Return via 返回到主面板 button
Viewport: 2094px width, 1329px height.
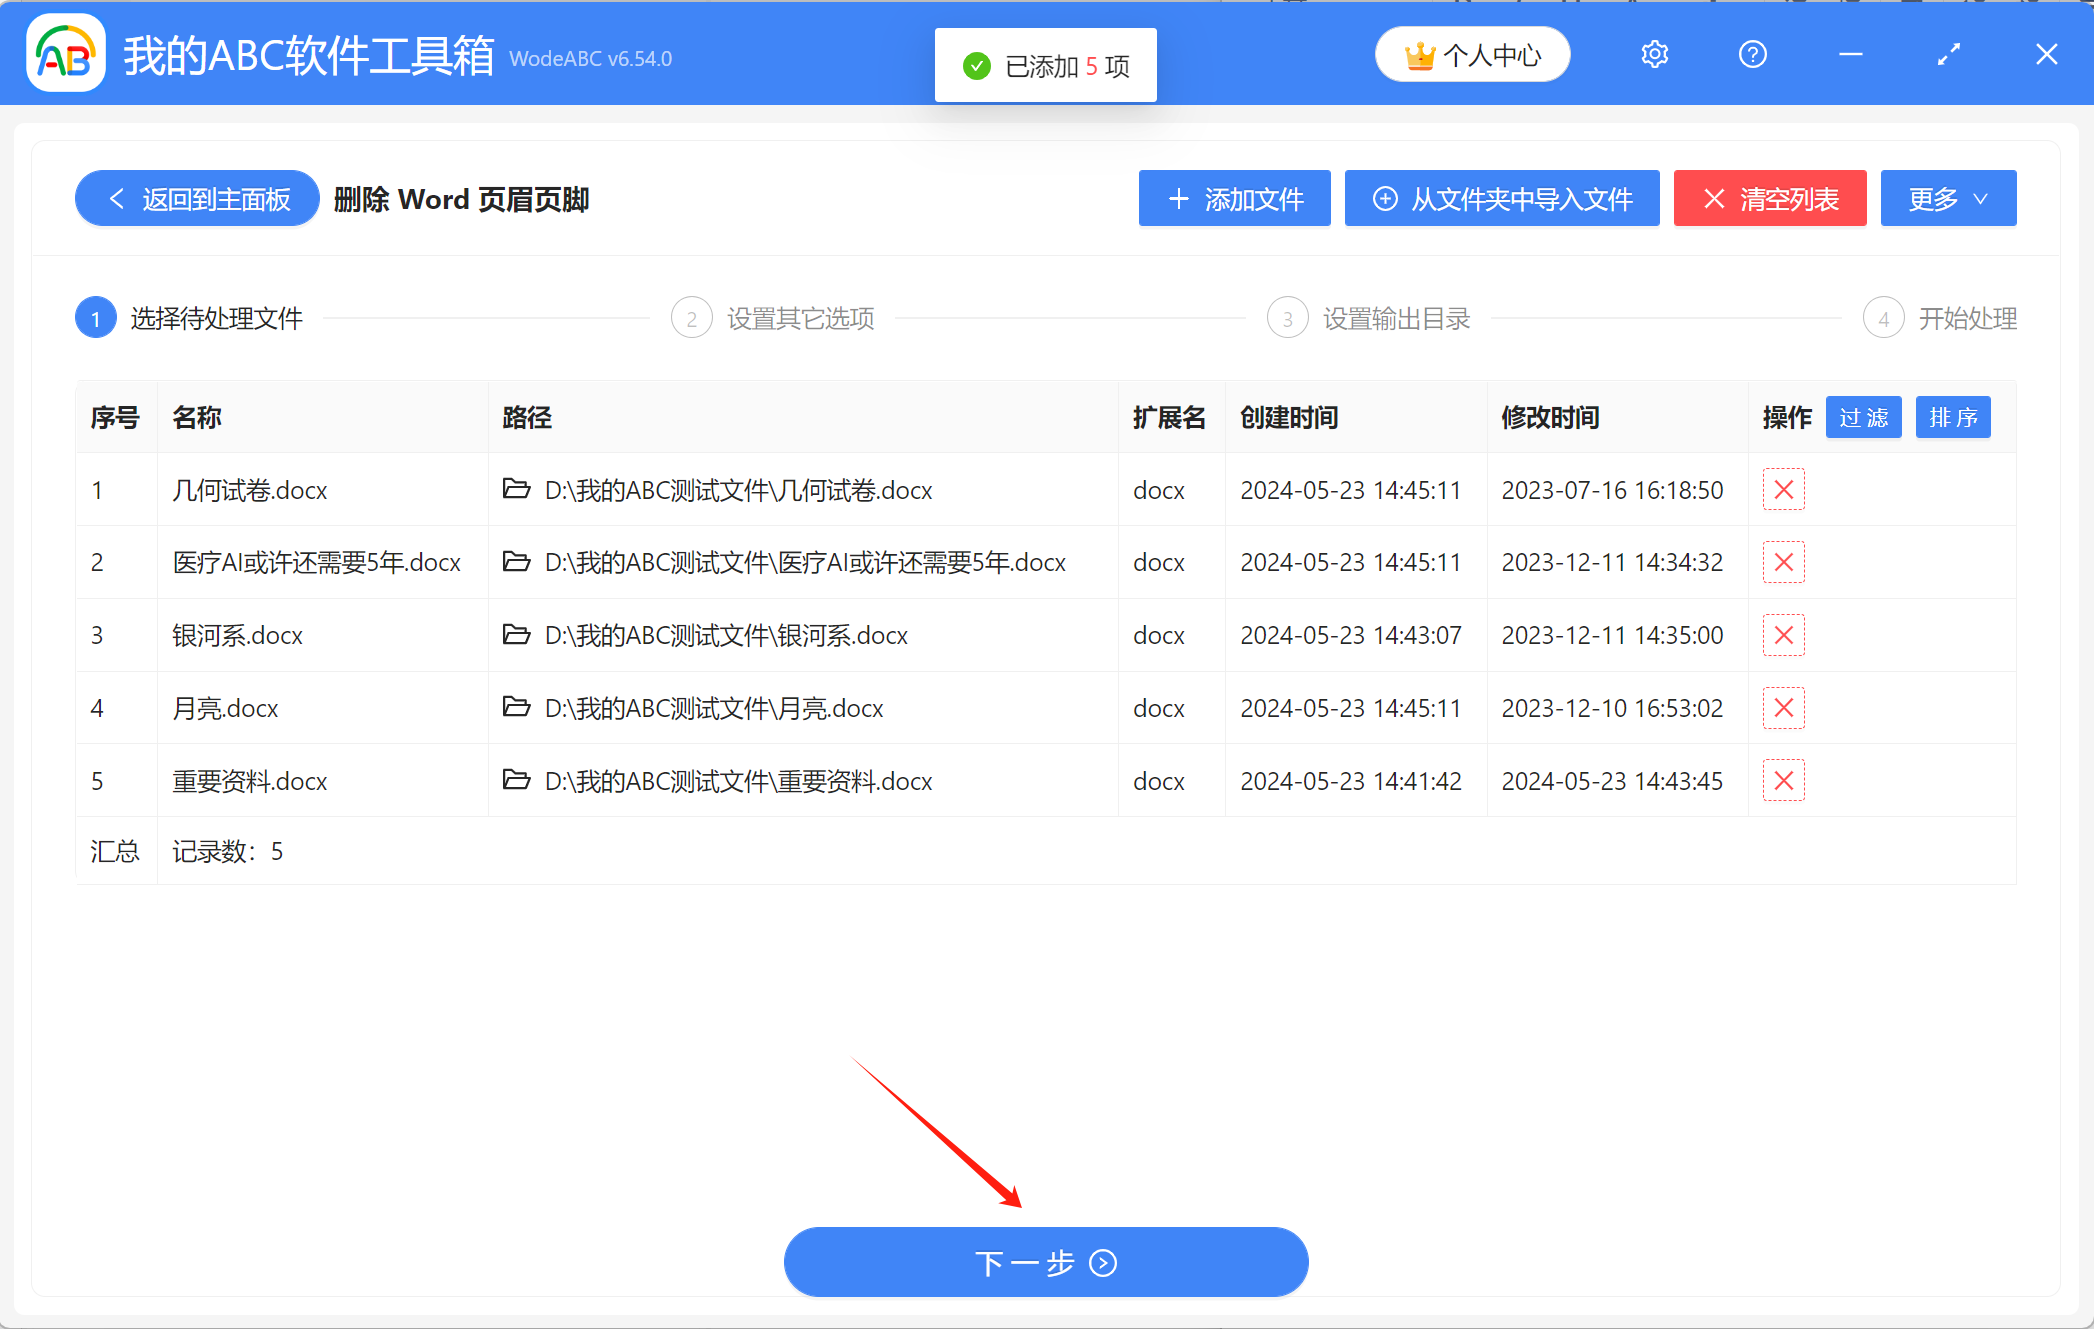[x=197, y=199]
